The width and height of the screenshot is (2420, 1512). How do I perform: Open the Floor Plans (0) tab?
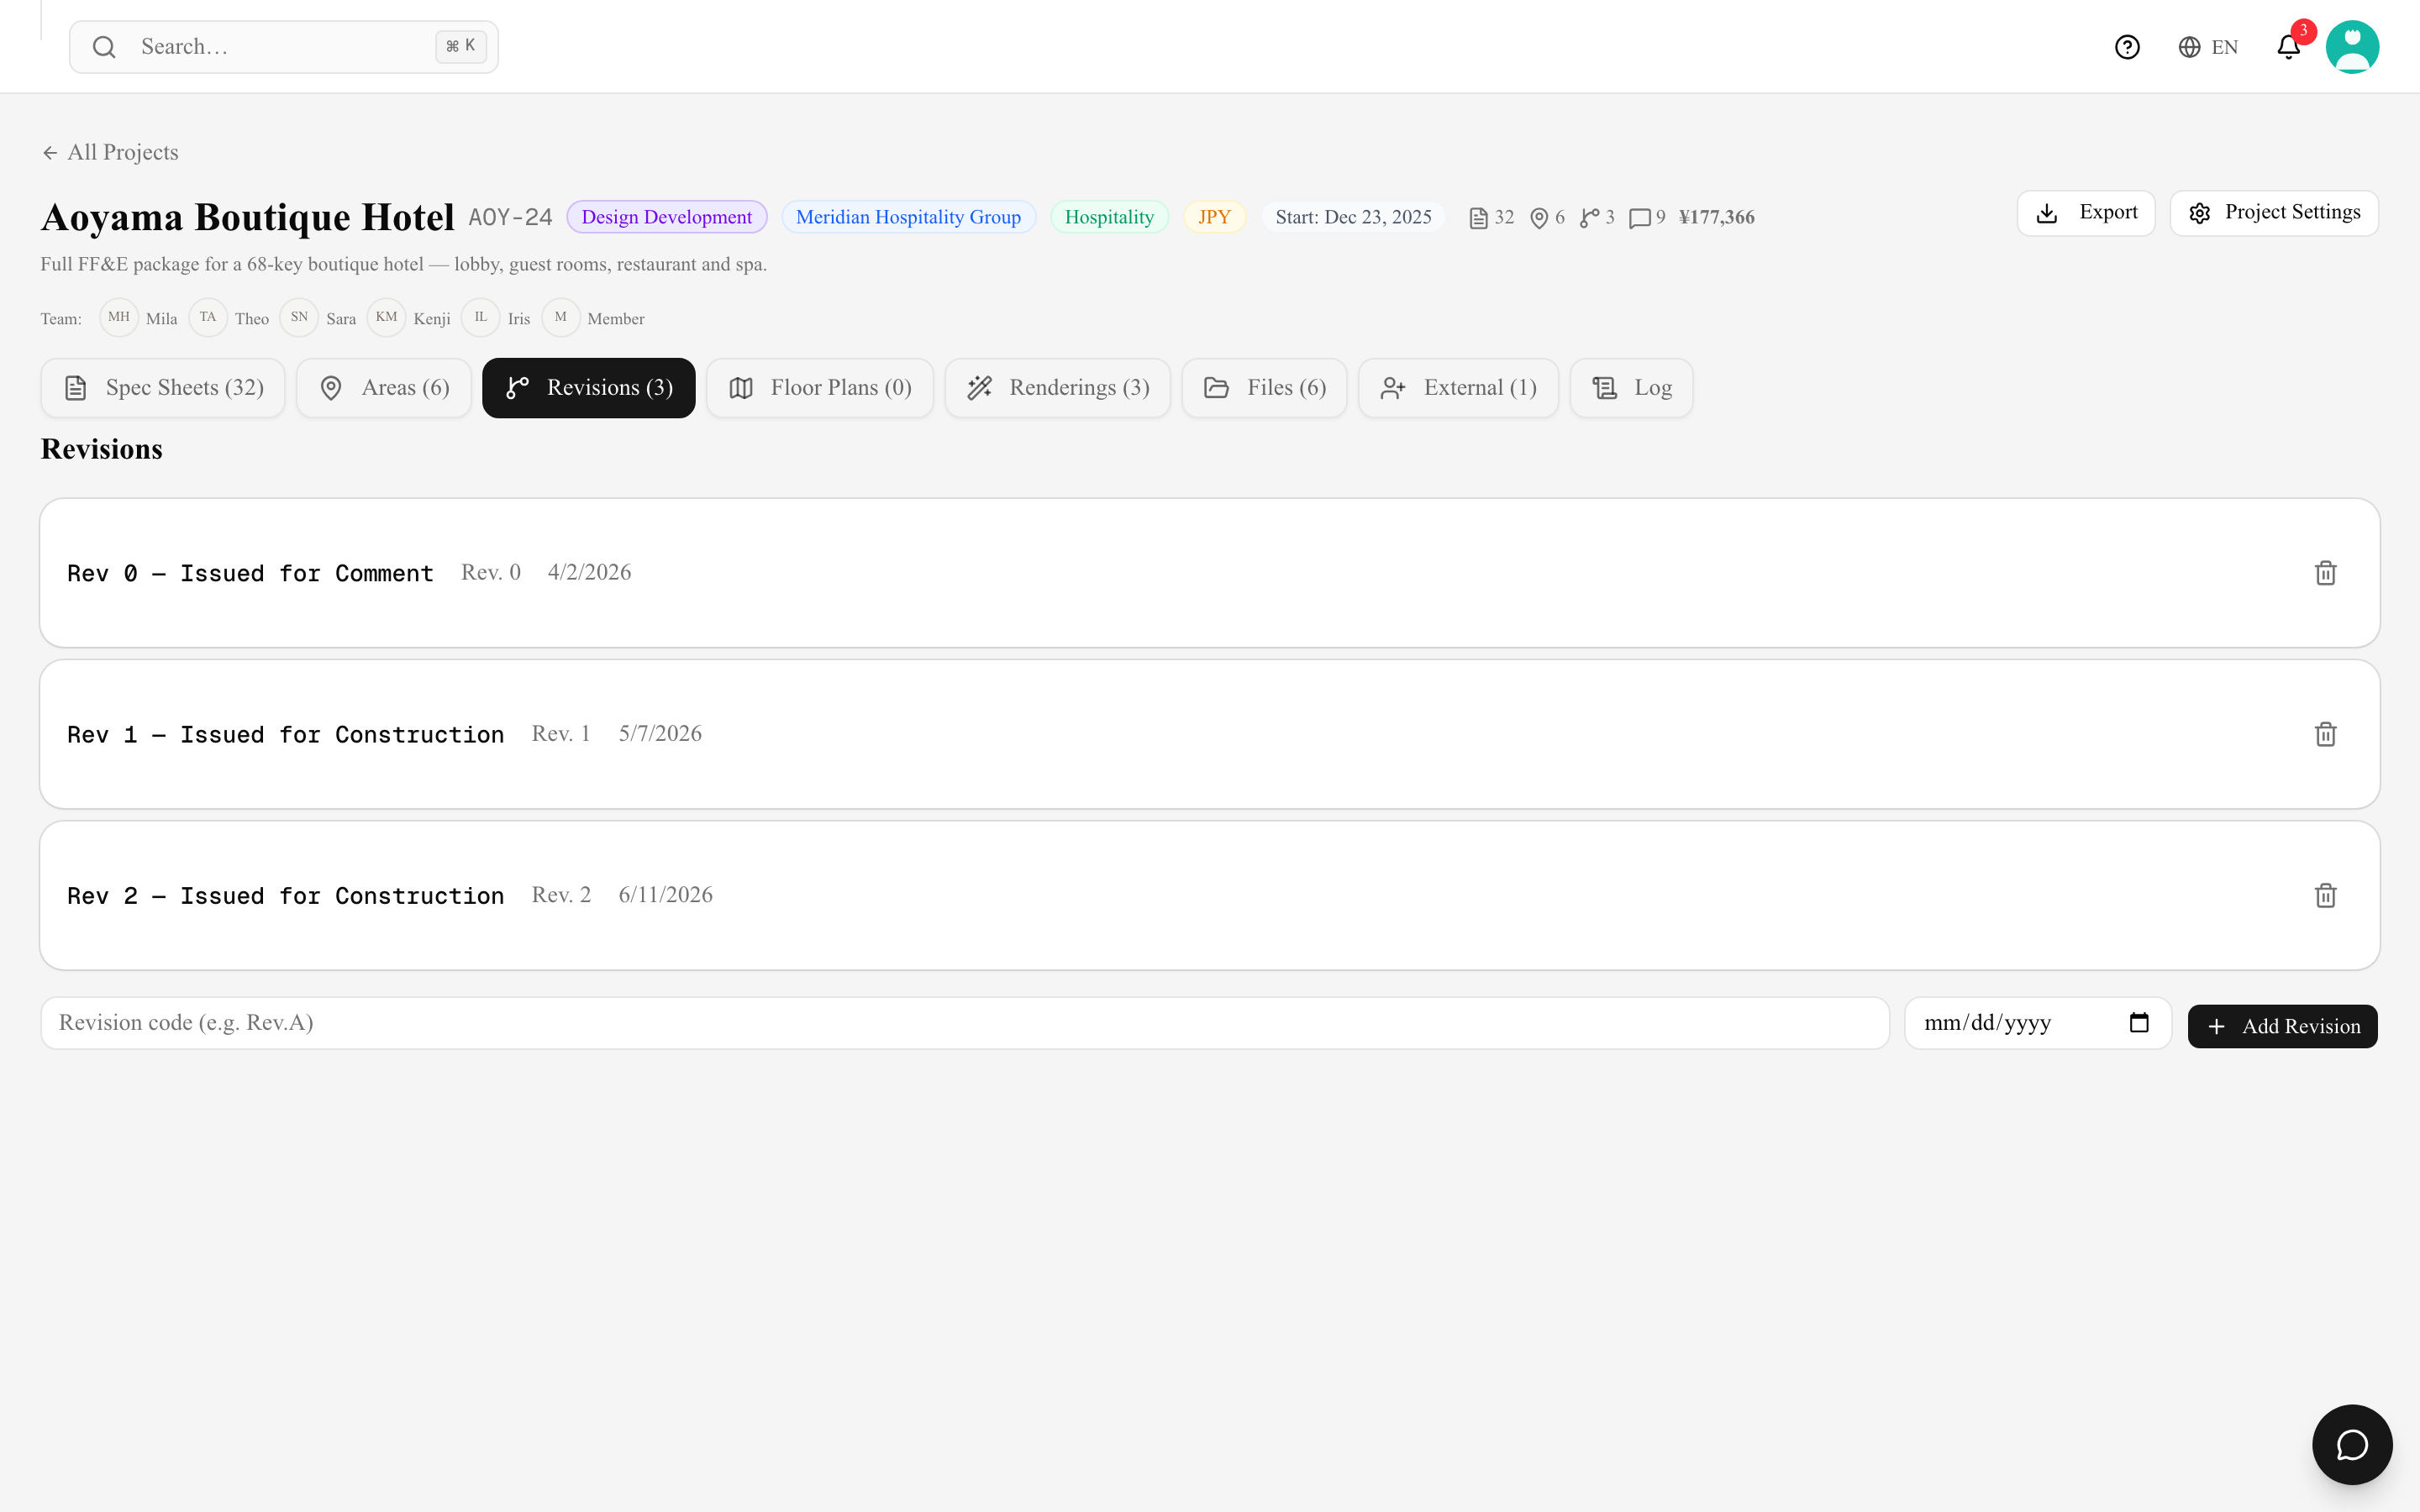pyautogui.click(x=820, y=388)
